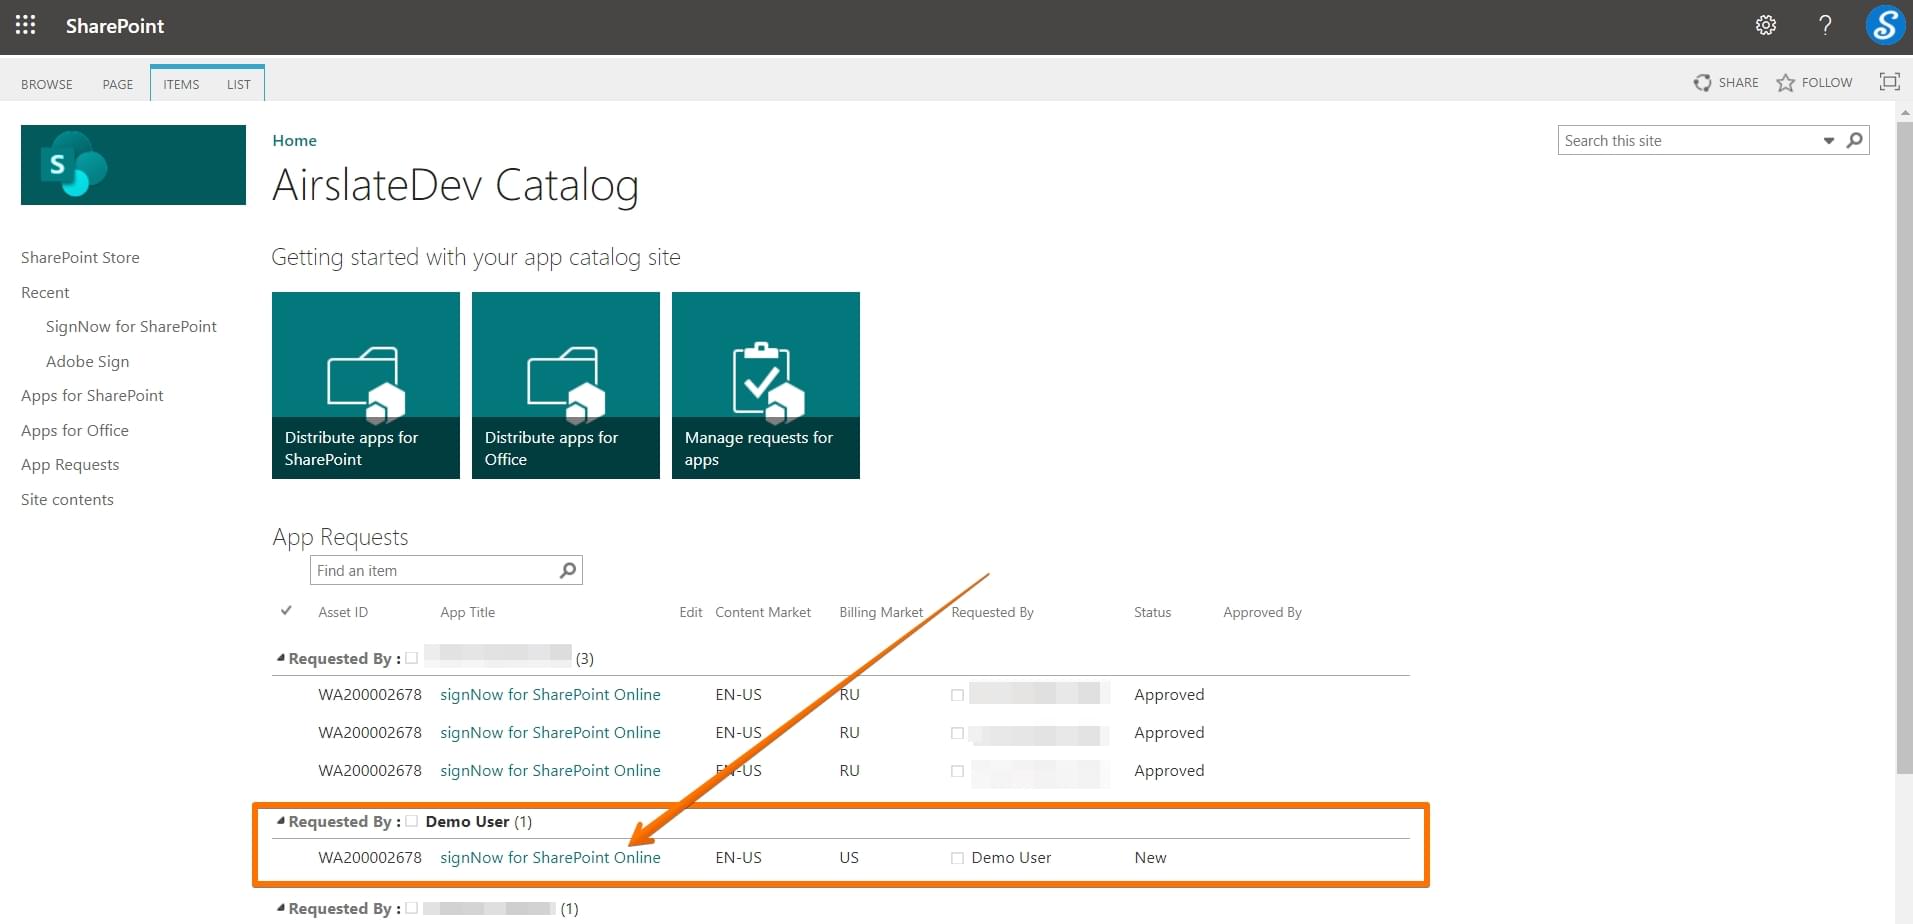The image size is (1913, 924).
Task: Open Apps for SharePoint navigation link
Action: click(x=92, y=396)
